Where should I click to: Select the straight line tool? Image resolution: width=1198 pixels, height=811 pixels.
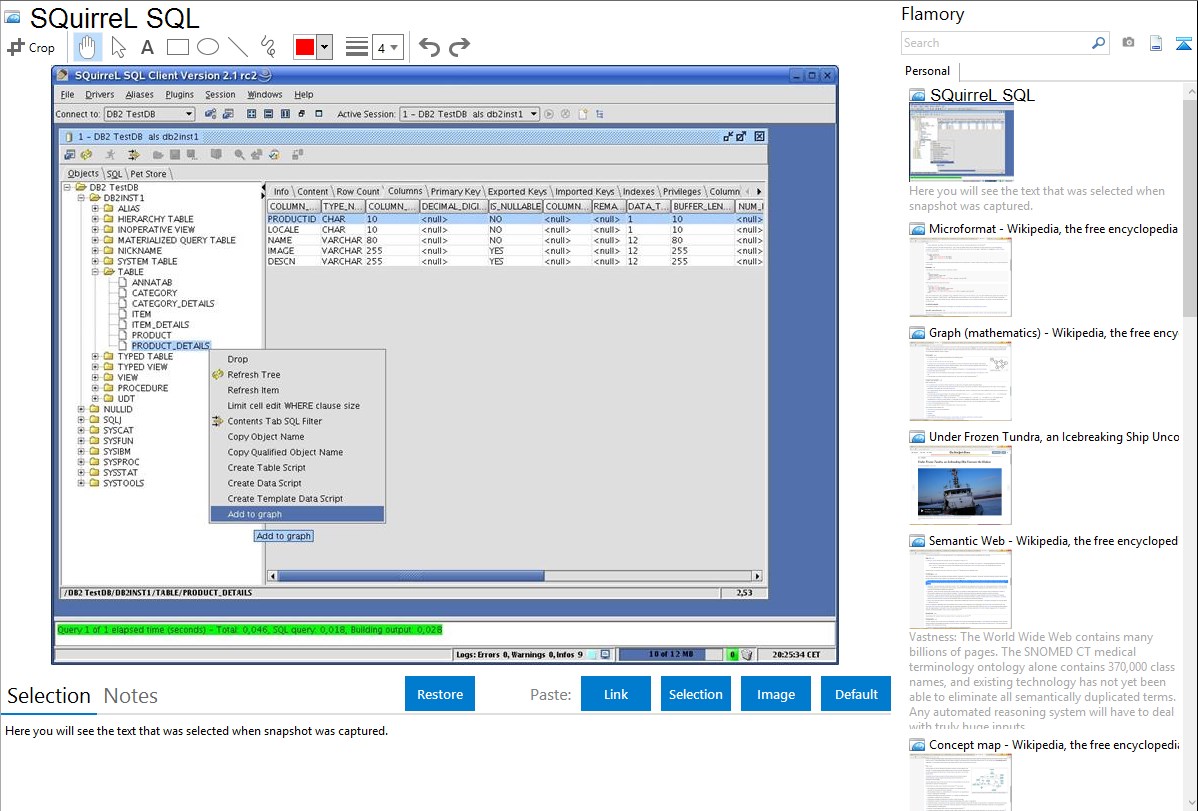tap(238, 47)
